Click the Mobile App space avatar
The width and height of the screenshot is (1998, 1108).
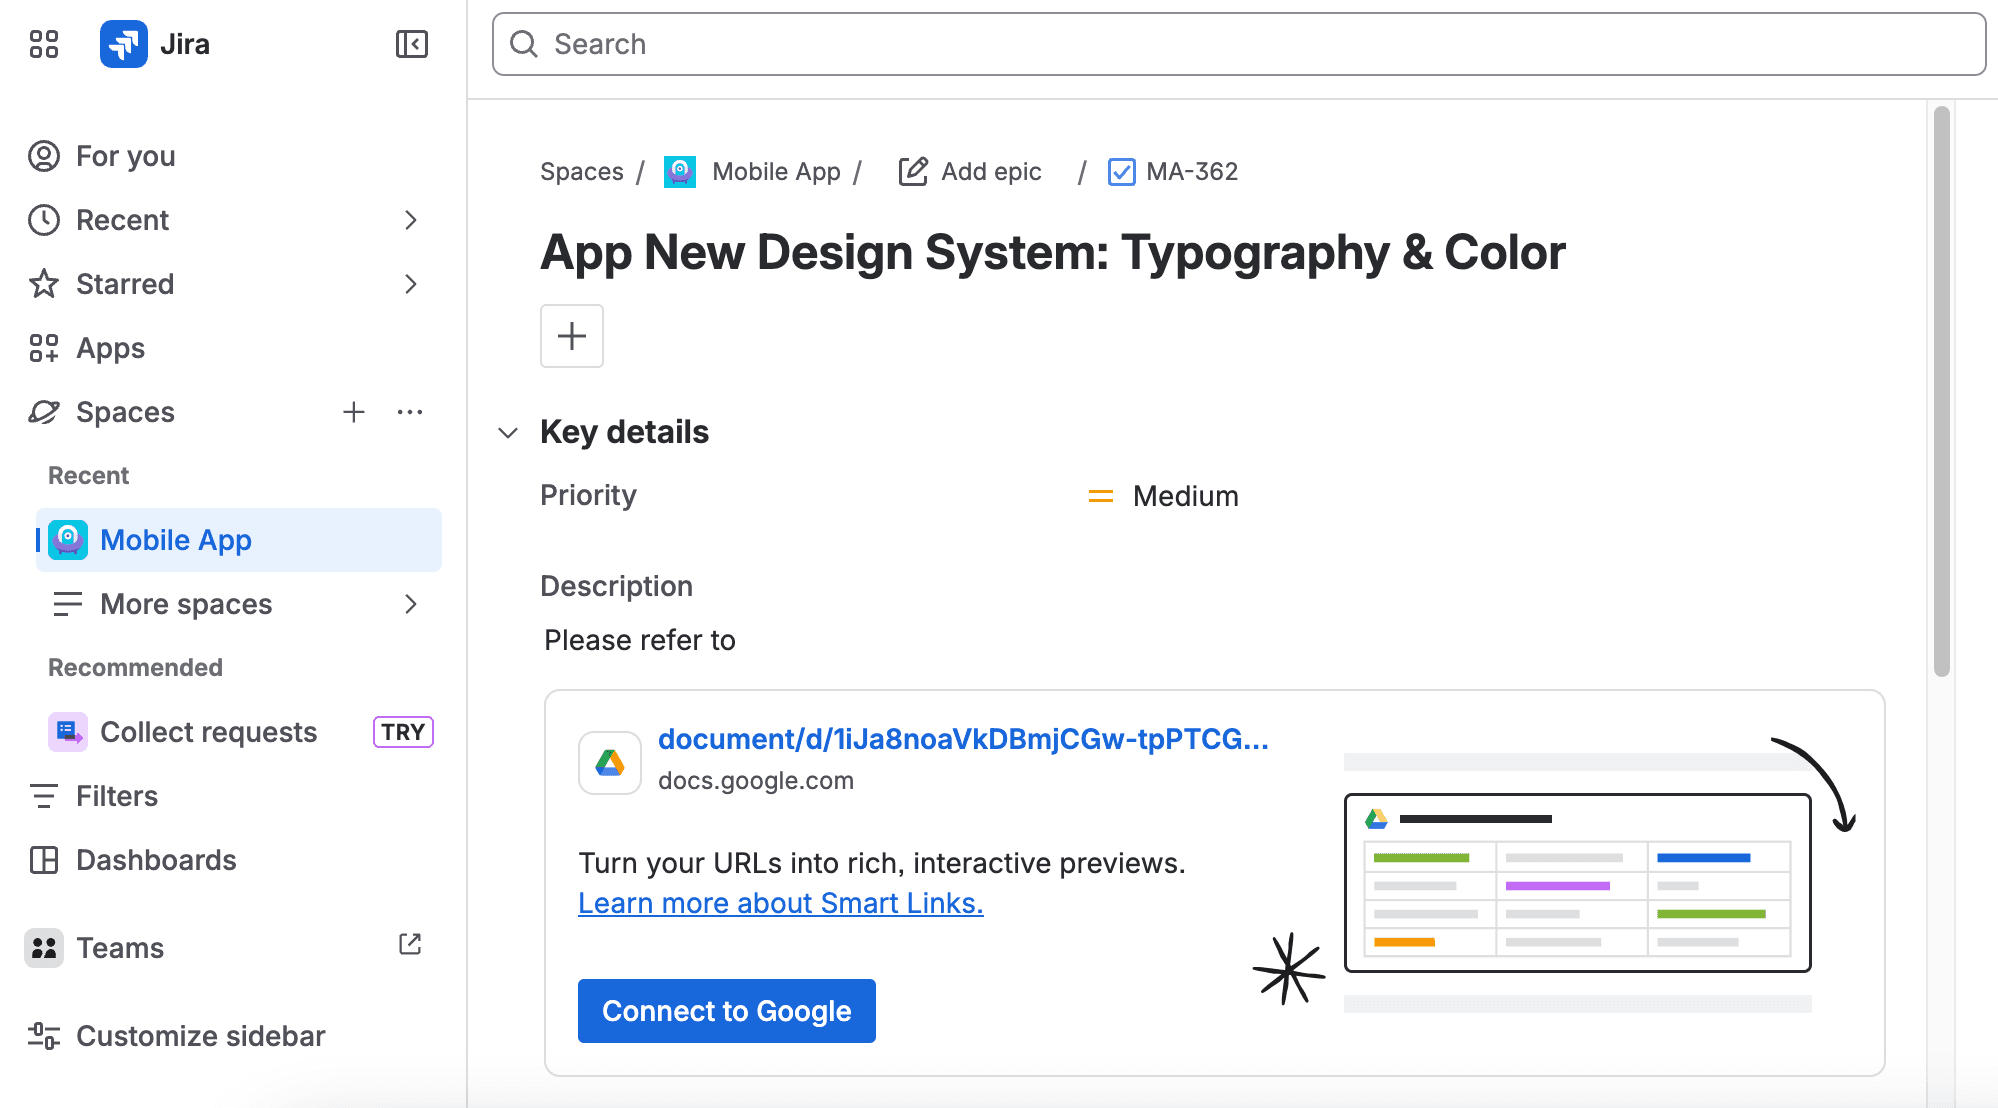(66, 540)
